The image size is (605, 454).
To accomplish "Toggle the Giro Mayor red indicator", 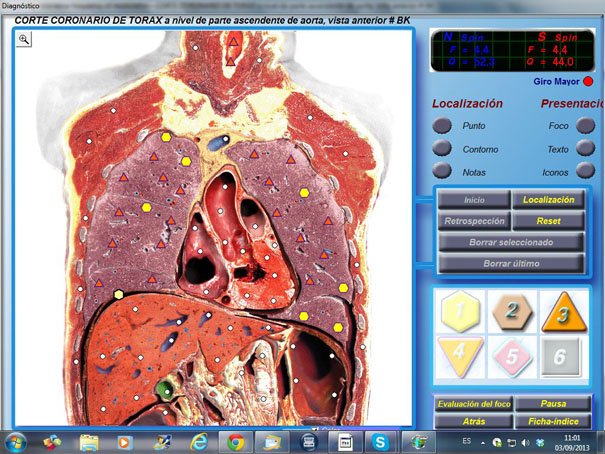I will coord(589,81).
